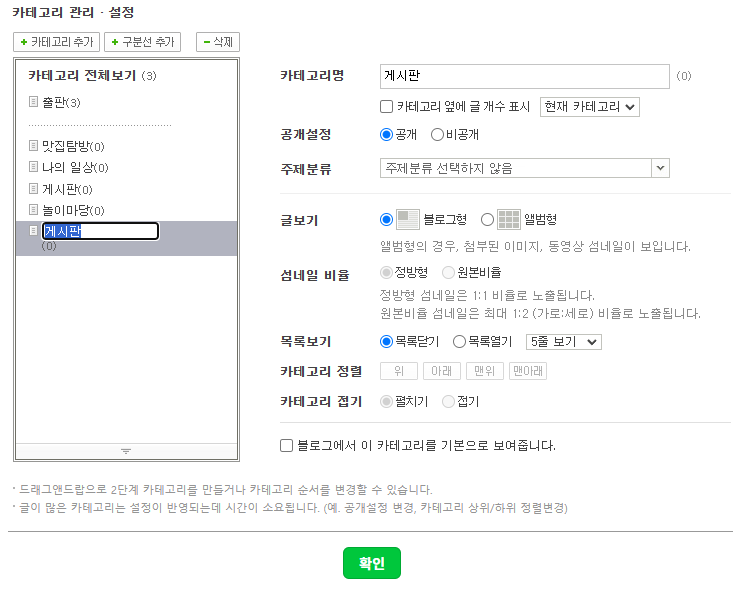
Task: Select the 나의 일상(0) category
Action: pyautogui.click(x=75, y=167)
